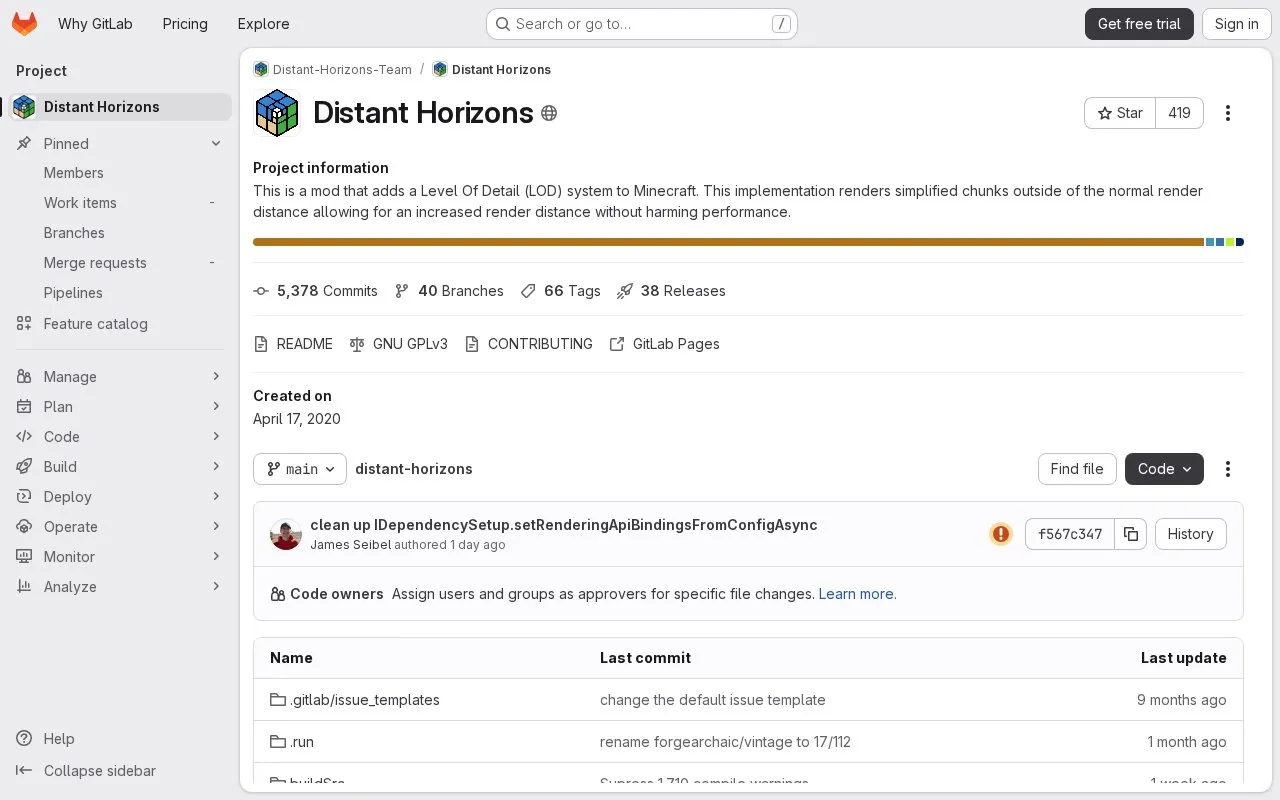Follow the Learn more link
The image size is (1280, 800).
(x=857, y=594)
